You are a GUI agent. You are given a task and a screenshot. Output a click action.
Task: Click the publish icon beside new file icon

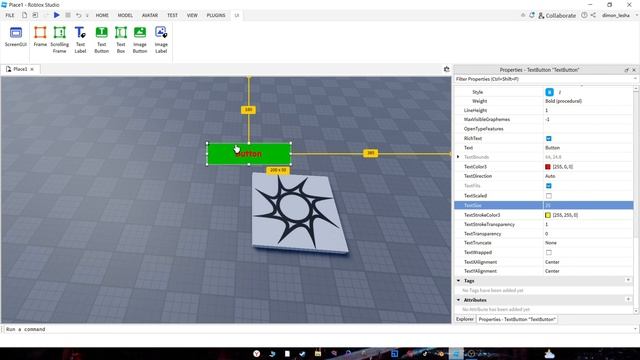[x=35, y=15]
